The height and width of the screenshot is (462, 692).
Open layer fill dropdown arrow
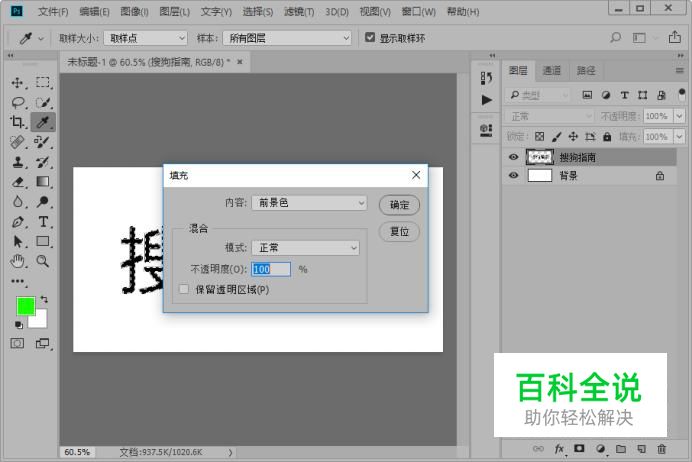[x=679, y=137]
